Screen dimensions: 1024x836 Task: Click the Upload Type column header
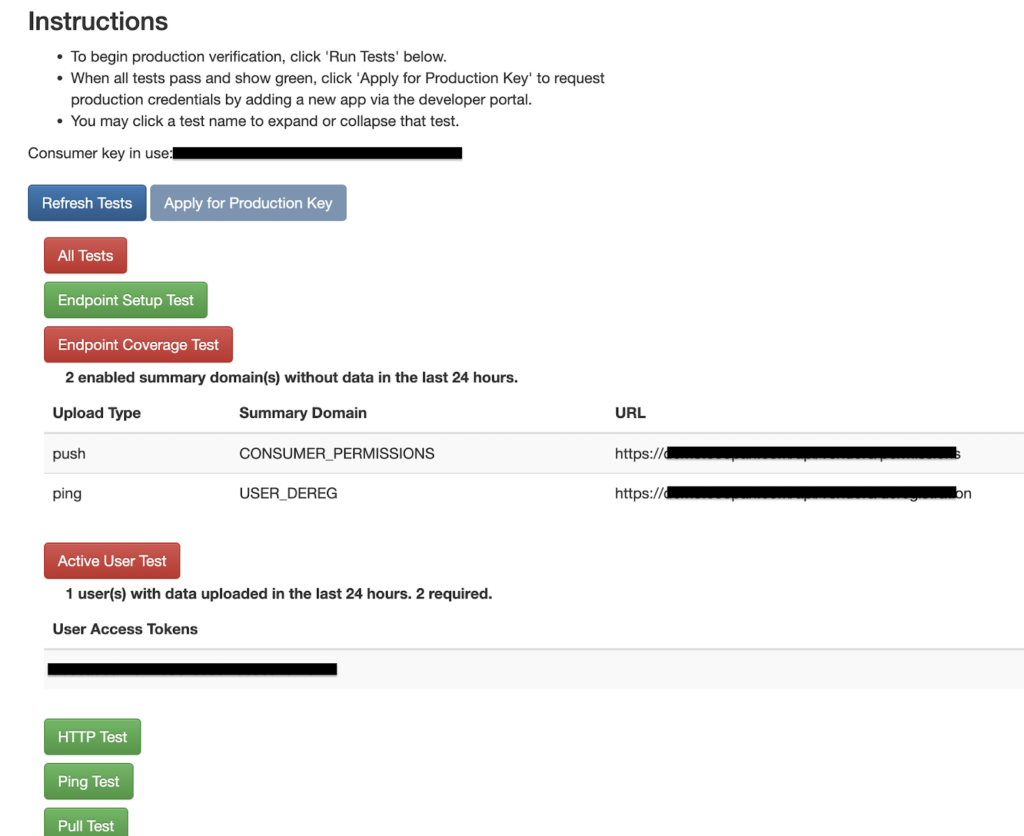click(97, 413)
